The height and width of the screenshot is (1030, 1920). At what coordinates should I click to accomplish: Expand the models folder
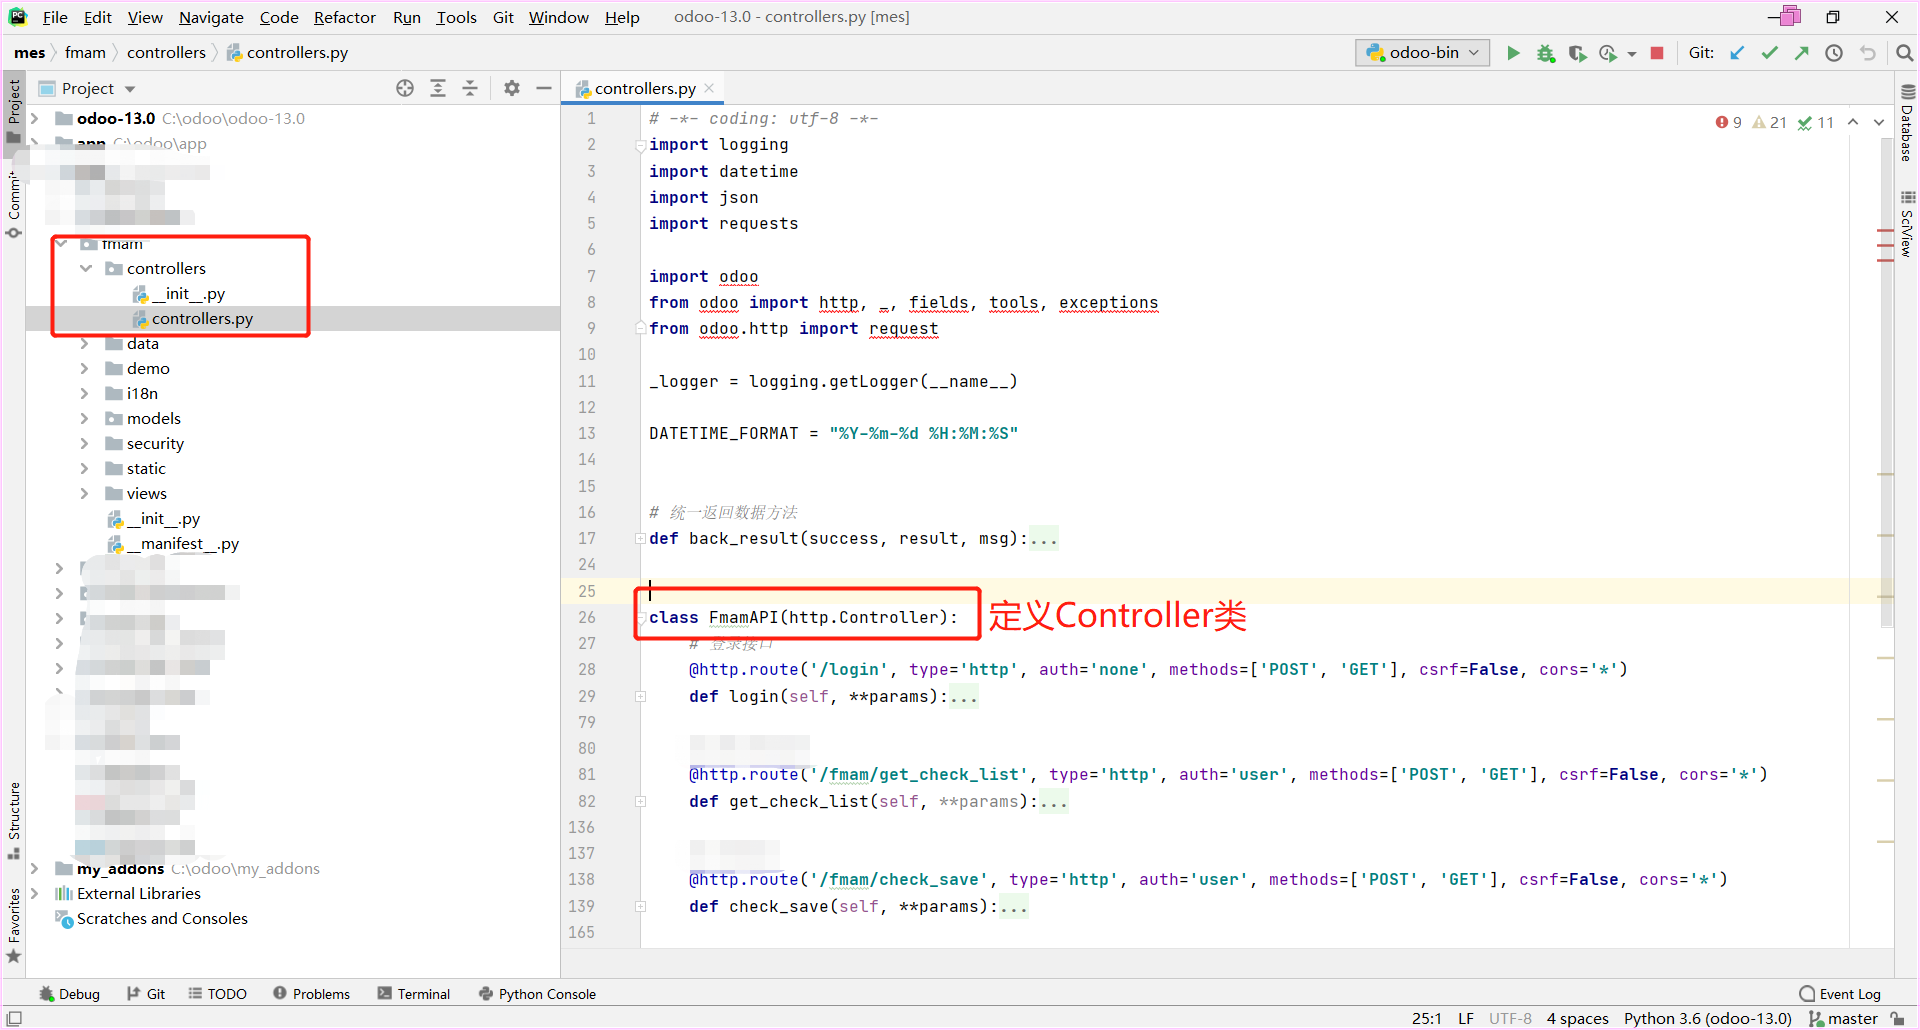(x=85, y=418)
